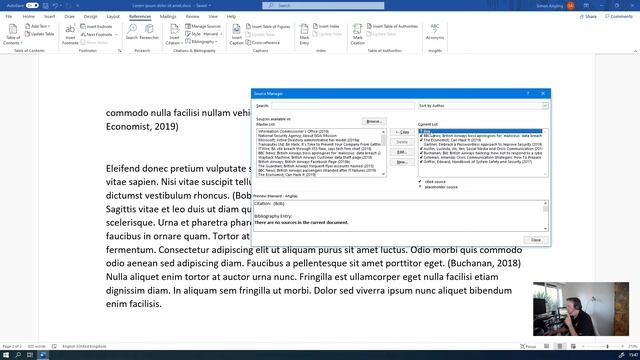Click the Source Manager help question mark
The image size is (640, 360).
click(x=528, y=93)
